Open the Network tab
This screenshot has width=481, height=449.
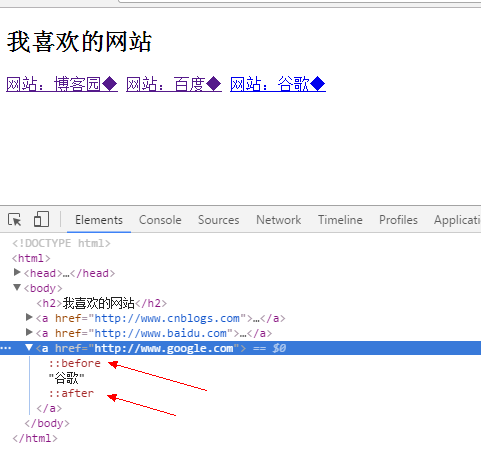point(278,220)
